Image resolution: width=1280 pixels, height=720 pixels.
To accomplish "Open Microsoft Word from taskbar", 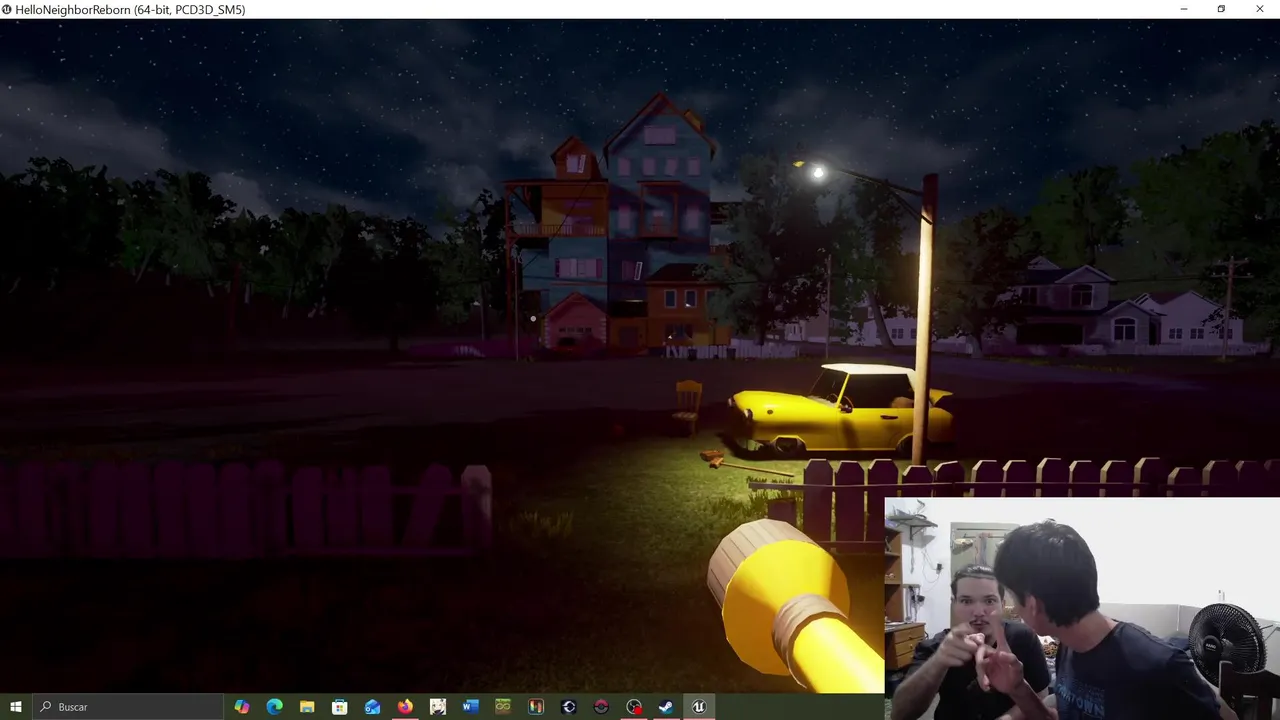I will [x=470, y=707].
